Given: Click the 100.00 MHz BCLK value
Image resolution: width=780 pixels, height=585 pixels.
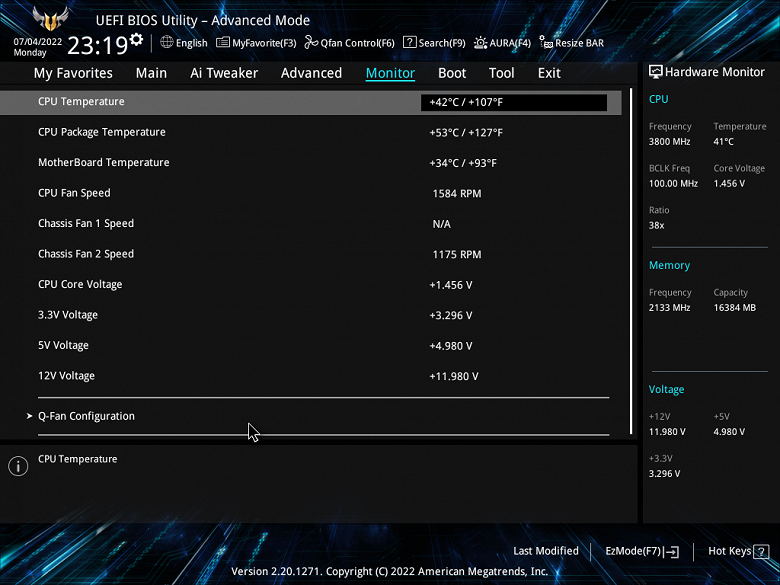Looking at the screenshot, I should coord(673,184).
